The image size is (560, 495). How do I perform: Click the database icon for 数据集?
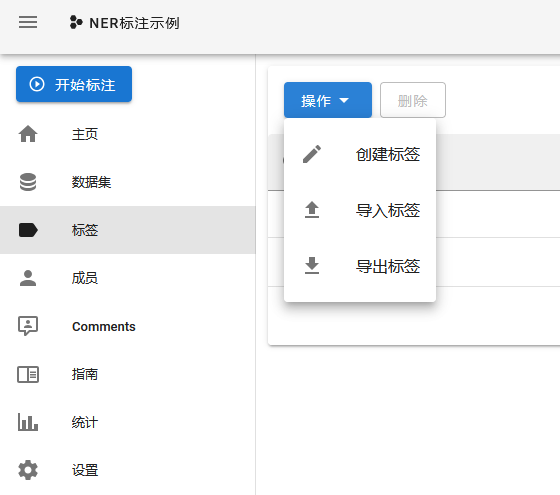click(x=28, y=182)
